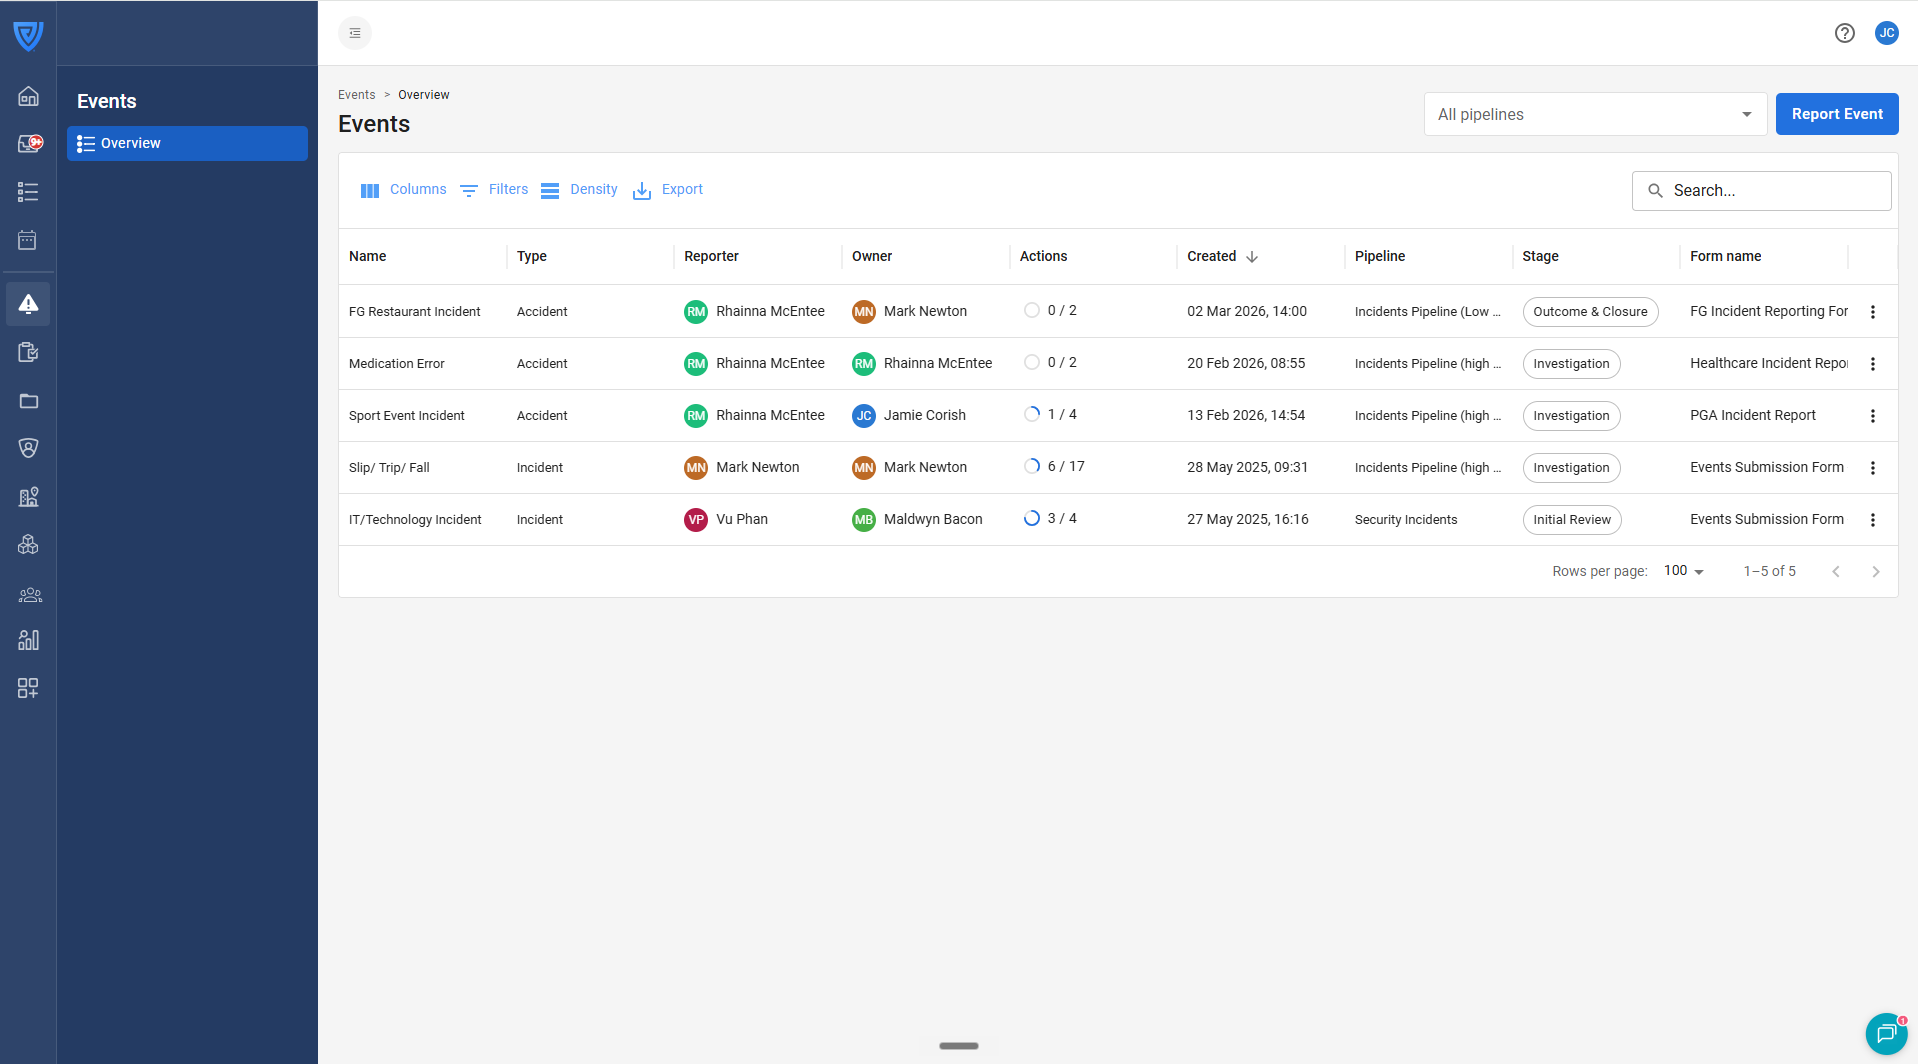Open the Sport Event Incident event

pos(407,416)
